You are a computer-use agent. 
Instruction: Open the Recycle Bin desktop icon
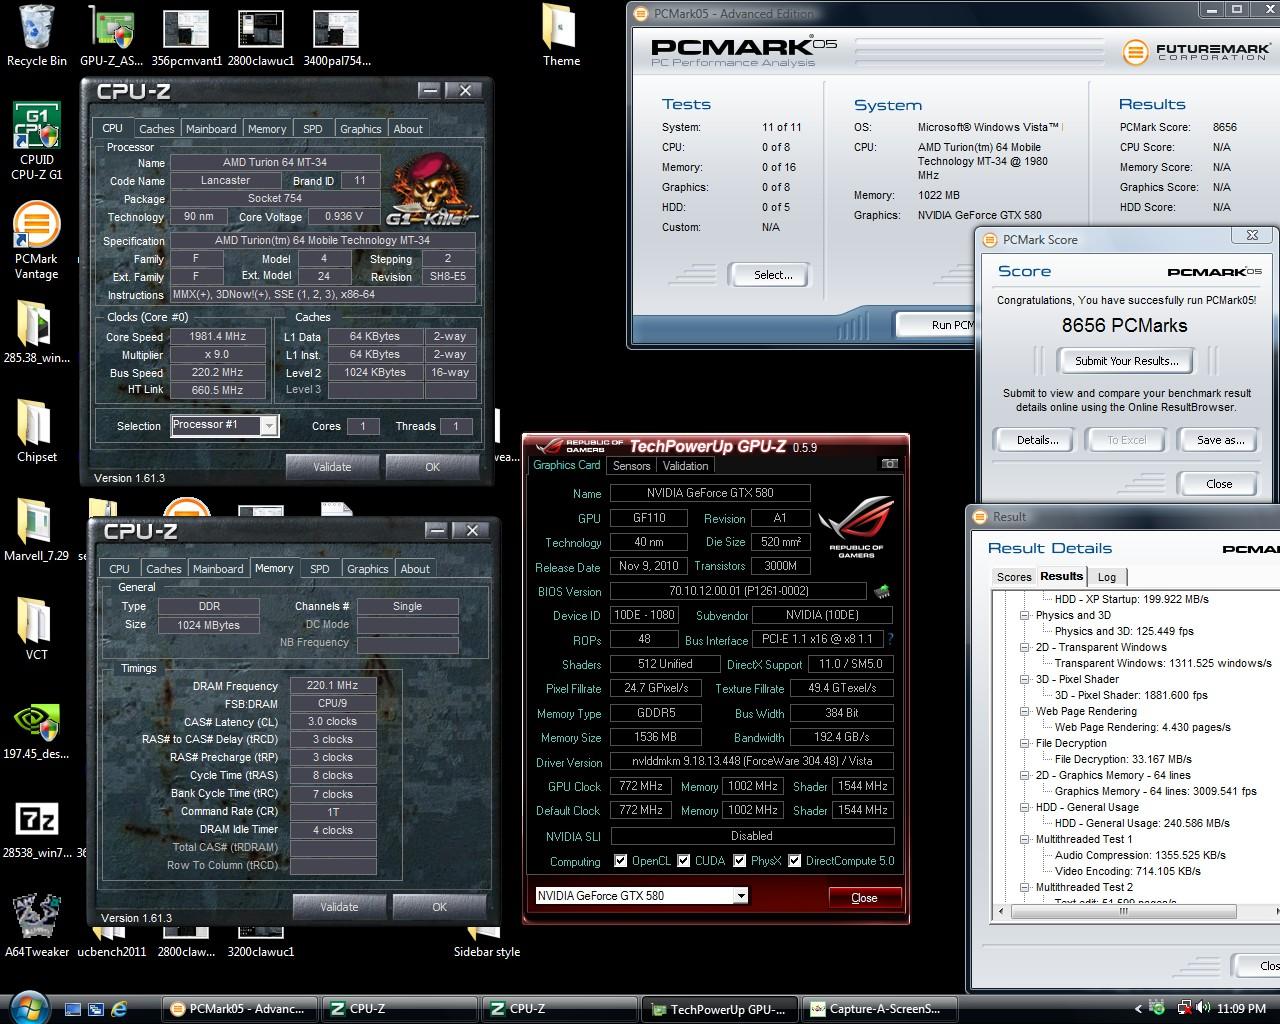(36, 36)
